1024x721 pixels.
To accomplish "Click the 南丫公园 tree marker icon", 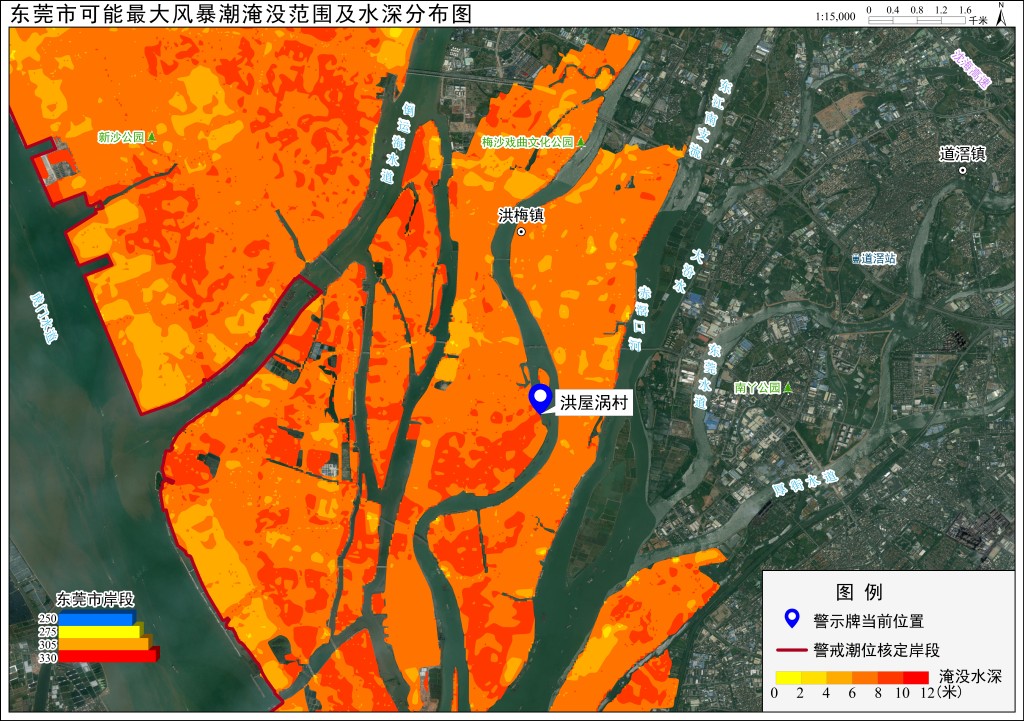I will [788, 387].
